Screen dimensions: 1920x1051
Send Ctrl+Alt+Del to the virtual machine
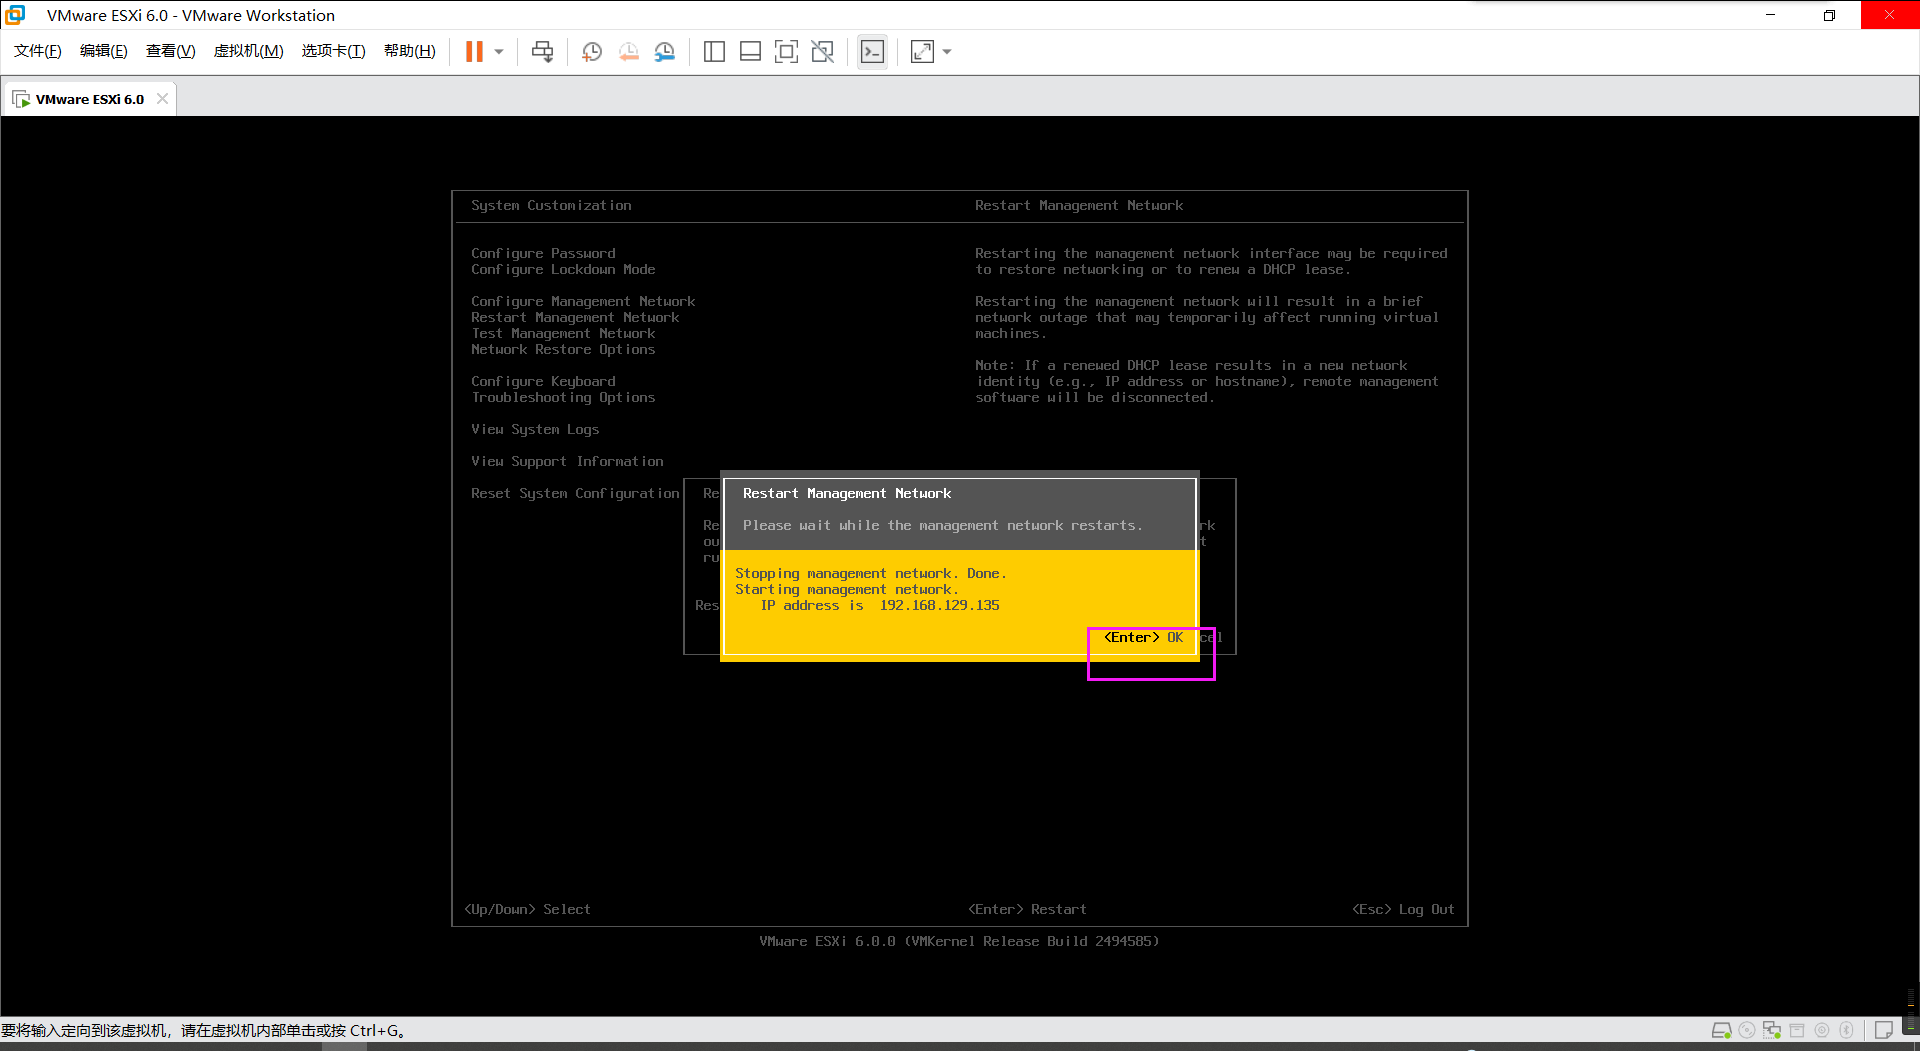pos(542,52)
